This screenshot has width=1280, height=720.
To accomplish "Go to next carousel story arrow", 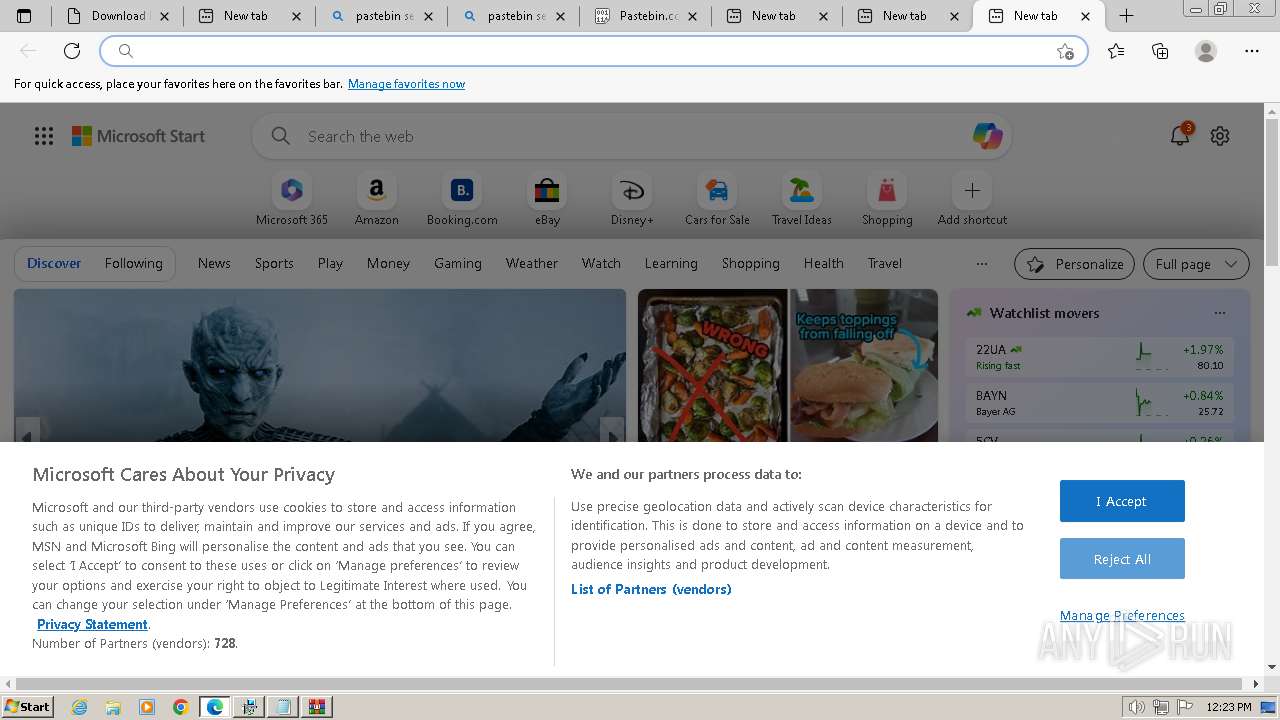I will tap(612, 432).
